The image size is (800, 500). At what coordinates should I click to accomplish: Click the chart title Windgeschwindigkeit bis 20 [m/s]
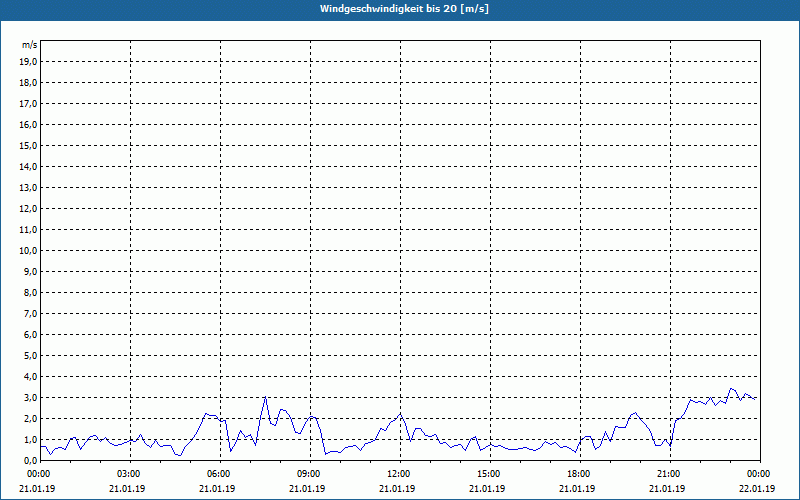[404, 9]
